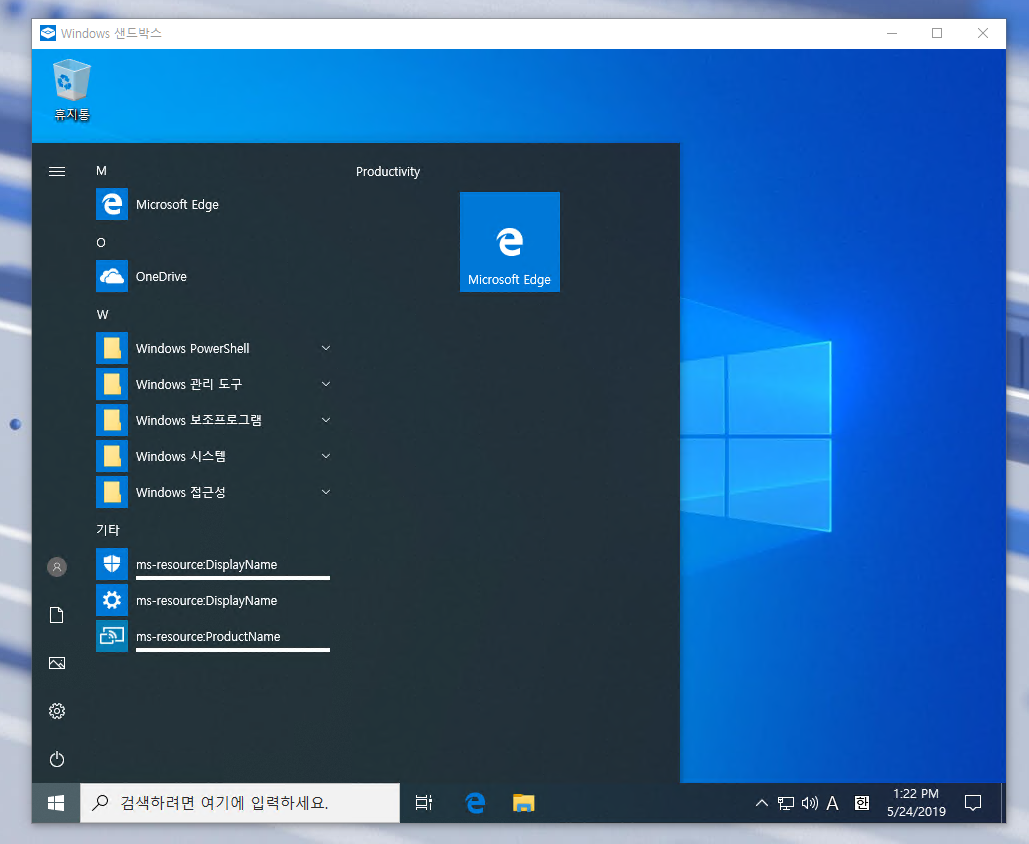Expand the Windows PowerShell chevron
1029x844 pixels.
point(326,348)
